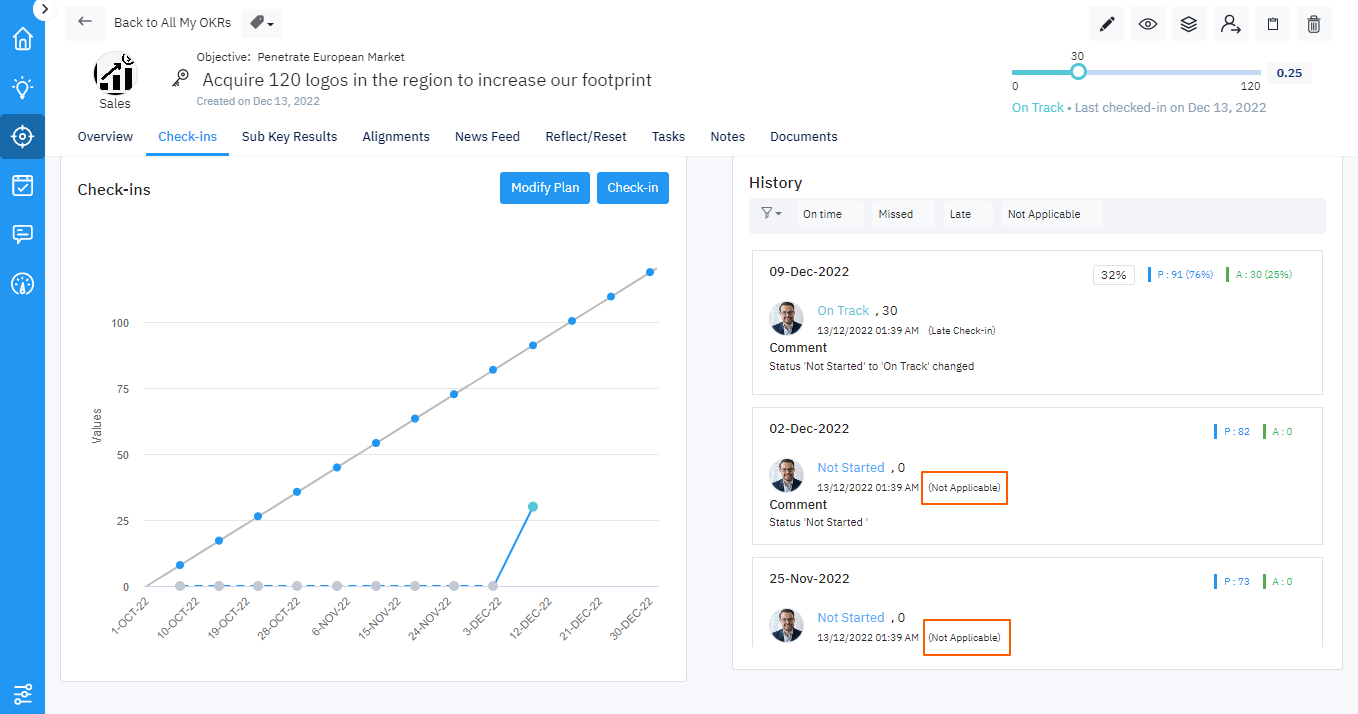Click the reassign user icon
The height and width of the screenshot is (714, 1358).
tap(1230, 24)
